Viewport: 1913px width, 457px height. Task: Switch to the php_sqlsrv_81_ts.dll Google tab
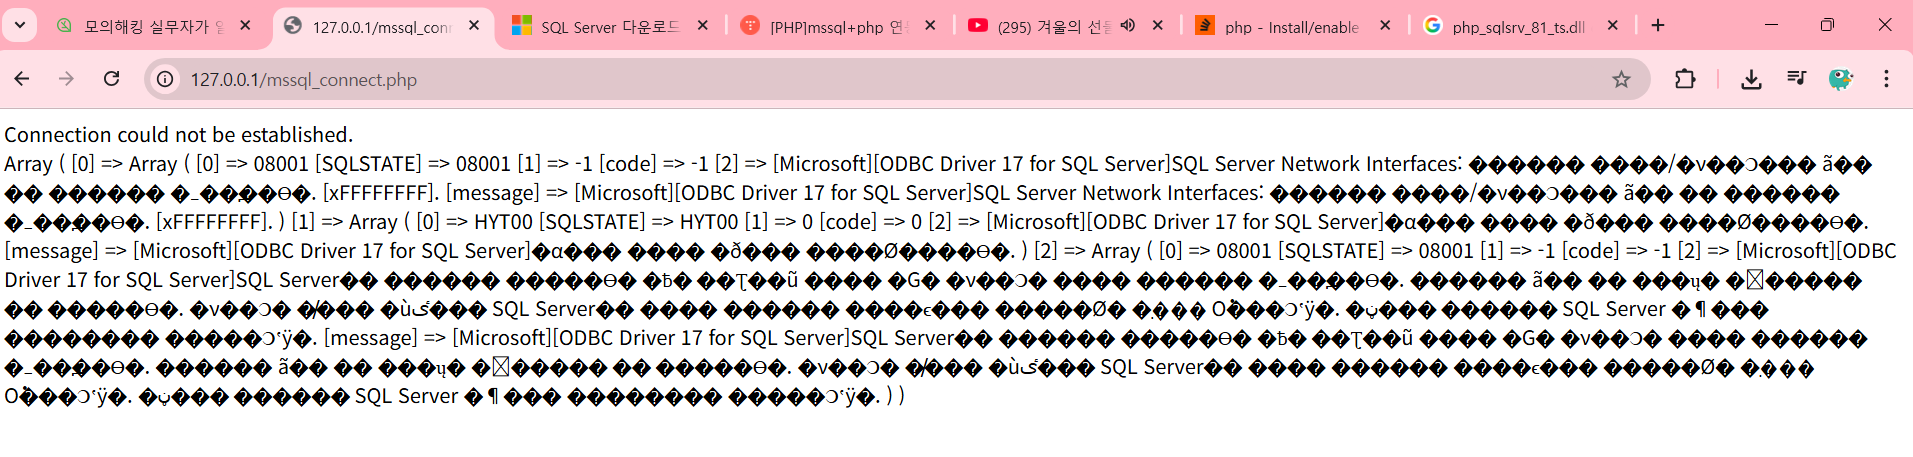coord(1520,26)
